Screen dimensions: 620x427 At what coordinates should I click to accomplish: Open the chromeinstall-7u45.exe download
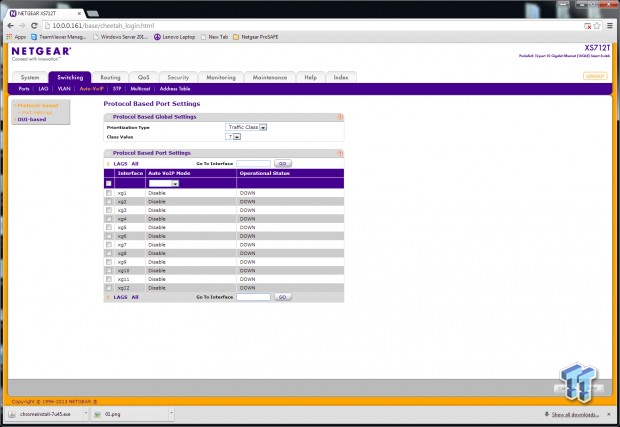pos(45,414)
